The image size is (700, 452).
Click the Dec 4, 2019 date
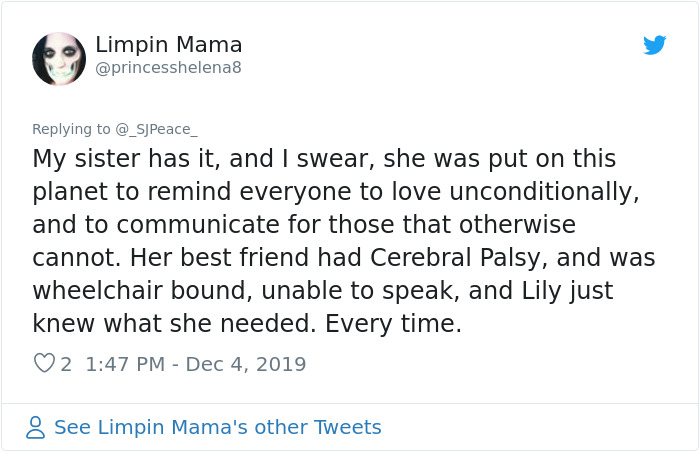coord(246,365)
